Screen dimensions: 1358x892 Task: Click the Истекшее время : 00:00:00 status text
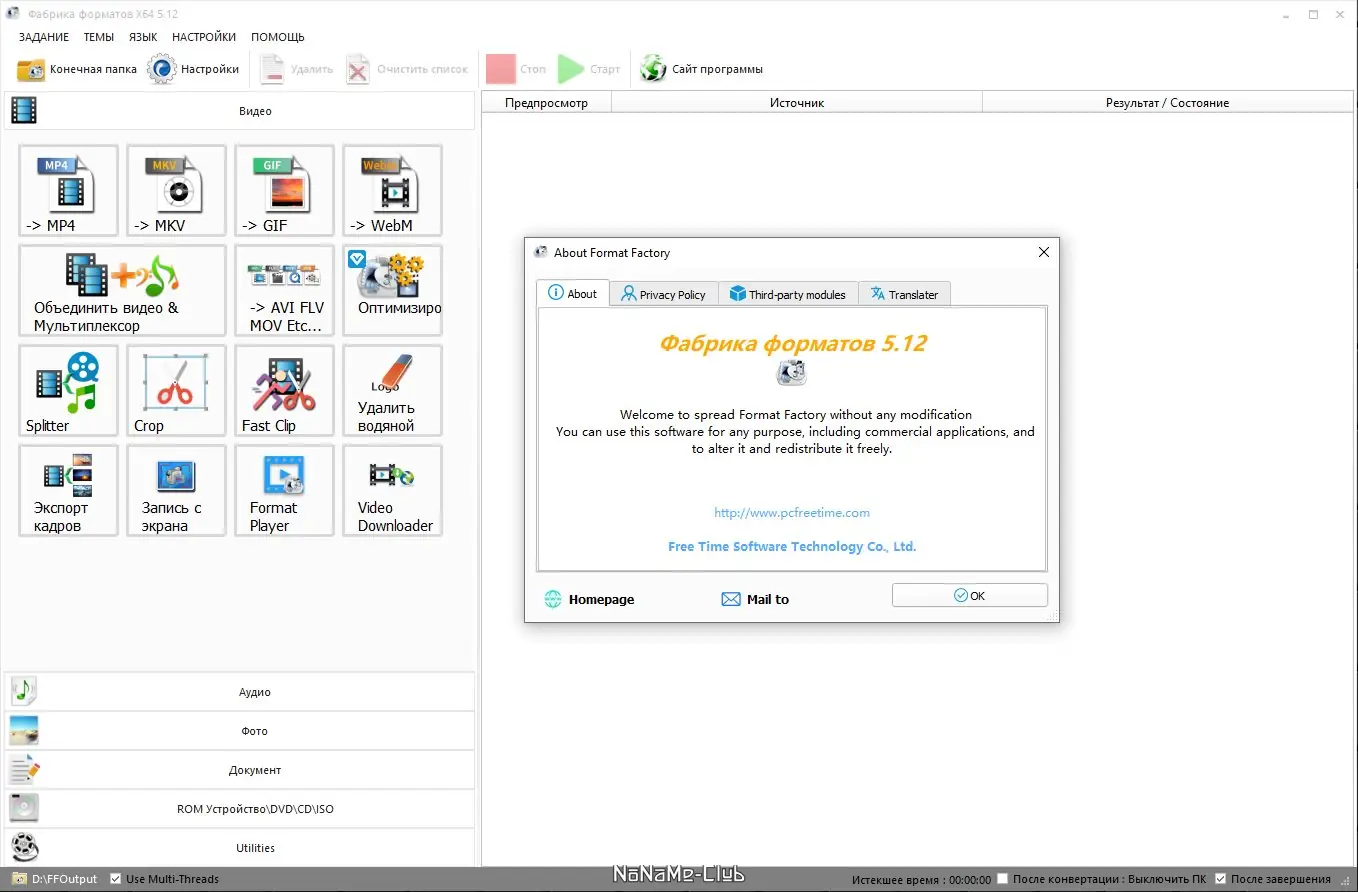coord(921,879)
